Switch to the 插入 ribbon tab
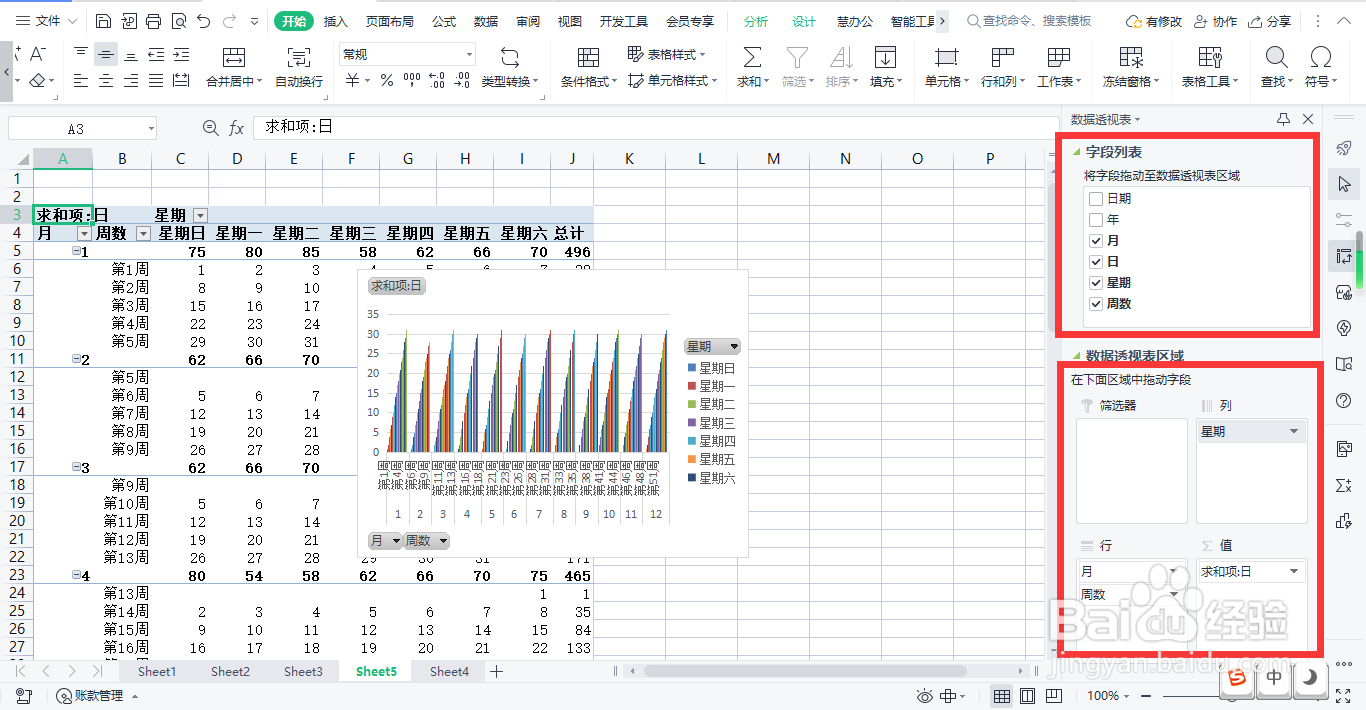Image resolution: width=1366 pixels, height=710 pixels. pos(335,20)
